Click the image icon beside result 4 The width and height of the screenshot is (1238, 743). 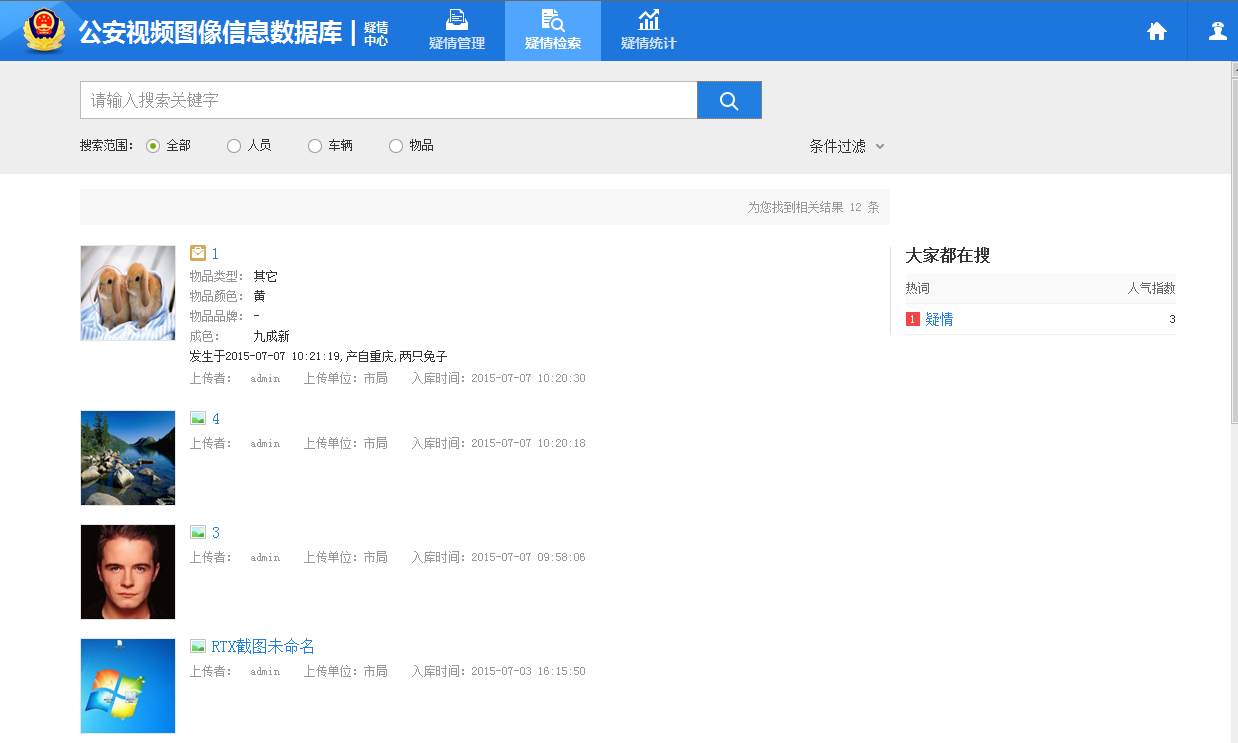[x=198, y=419]
